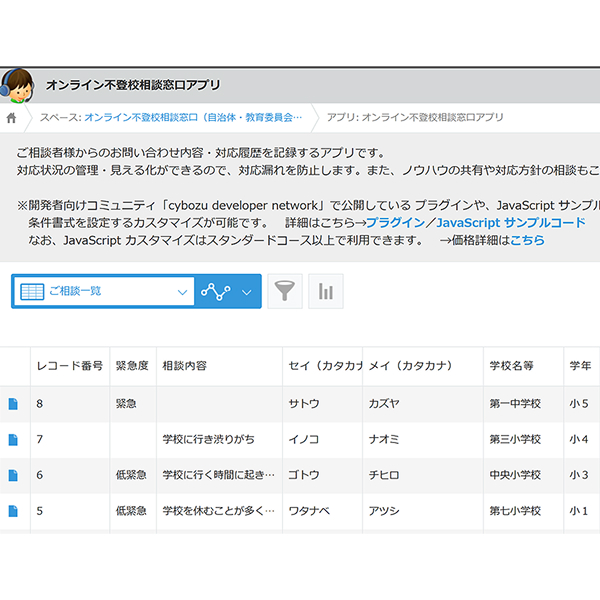Select the アプリ breadcrumb item

(x=415, y=118)
